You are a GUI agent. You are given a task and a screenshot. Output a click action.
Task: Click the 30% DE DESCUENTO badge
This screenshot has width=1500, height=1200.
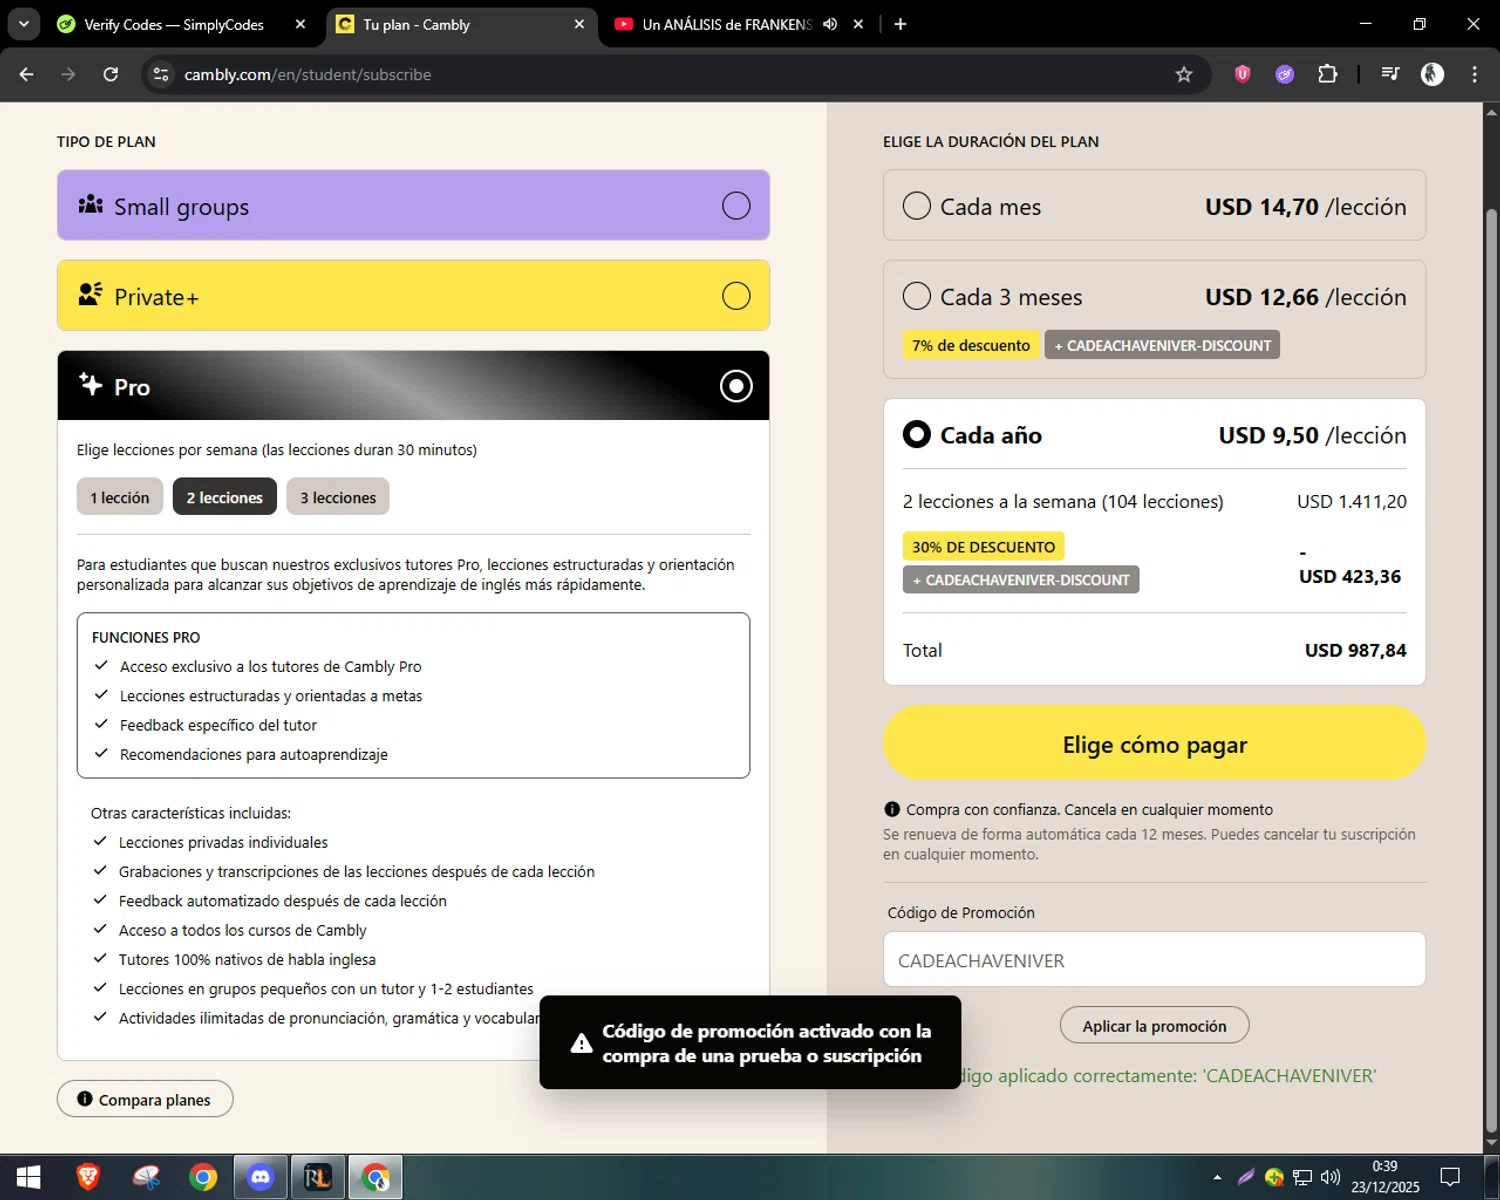click(984, 547)
